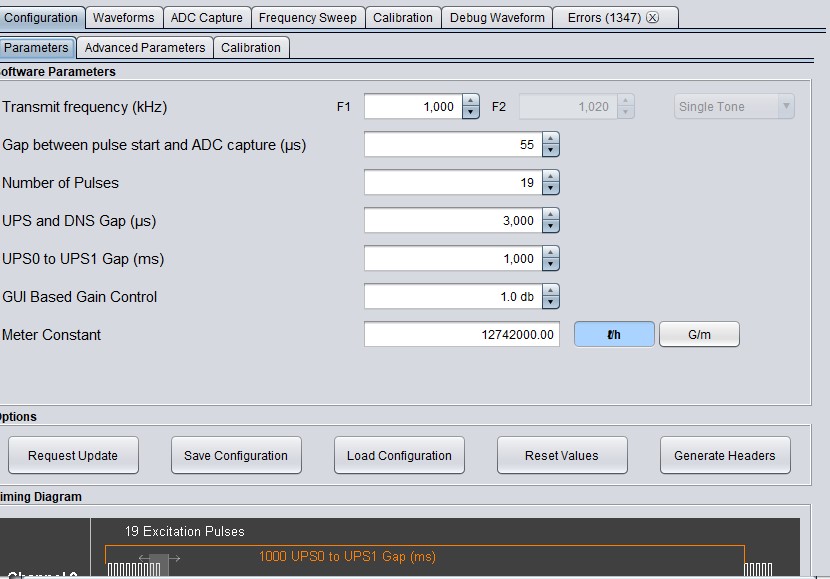Click the GUI Based Gain Control field
This screenshot has width=830, height=579.
(454, 297)
